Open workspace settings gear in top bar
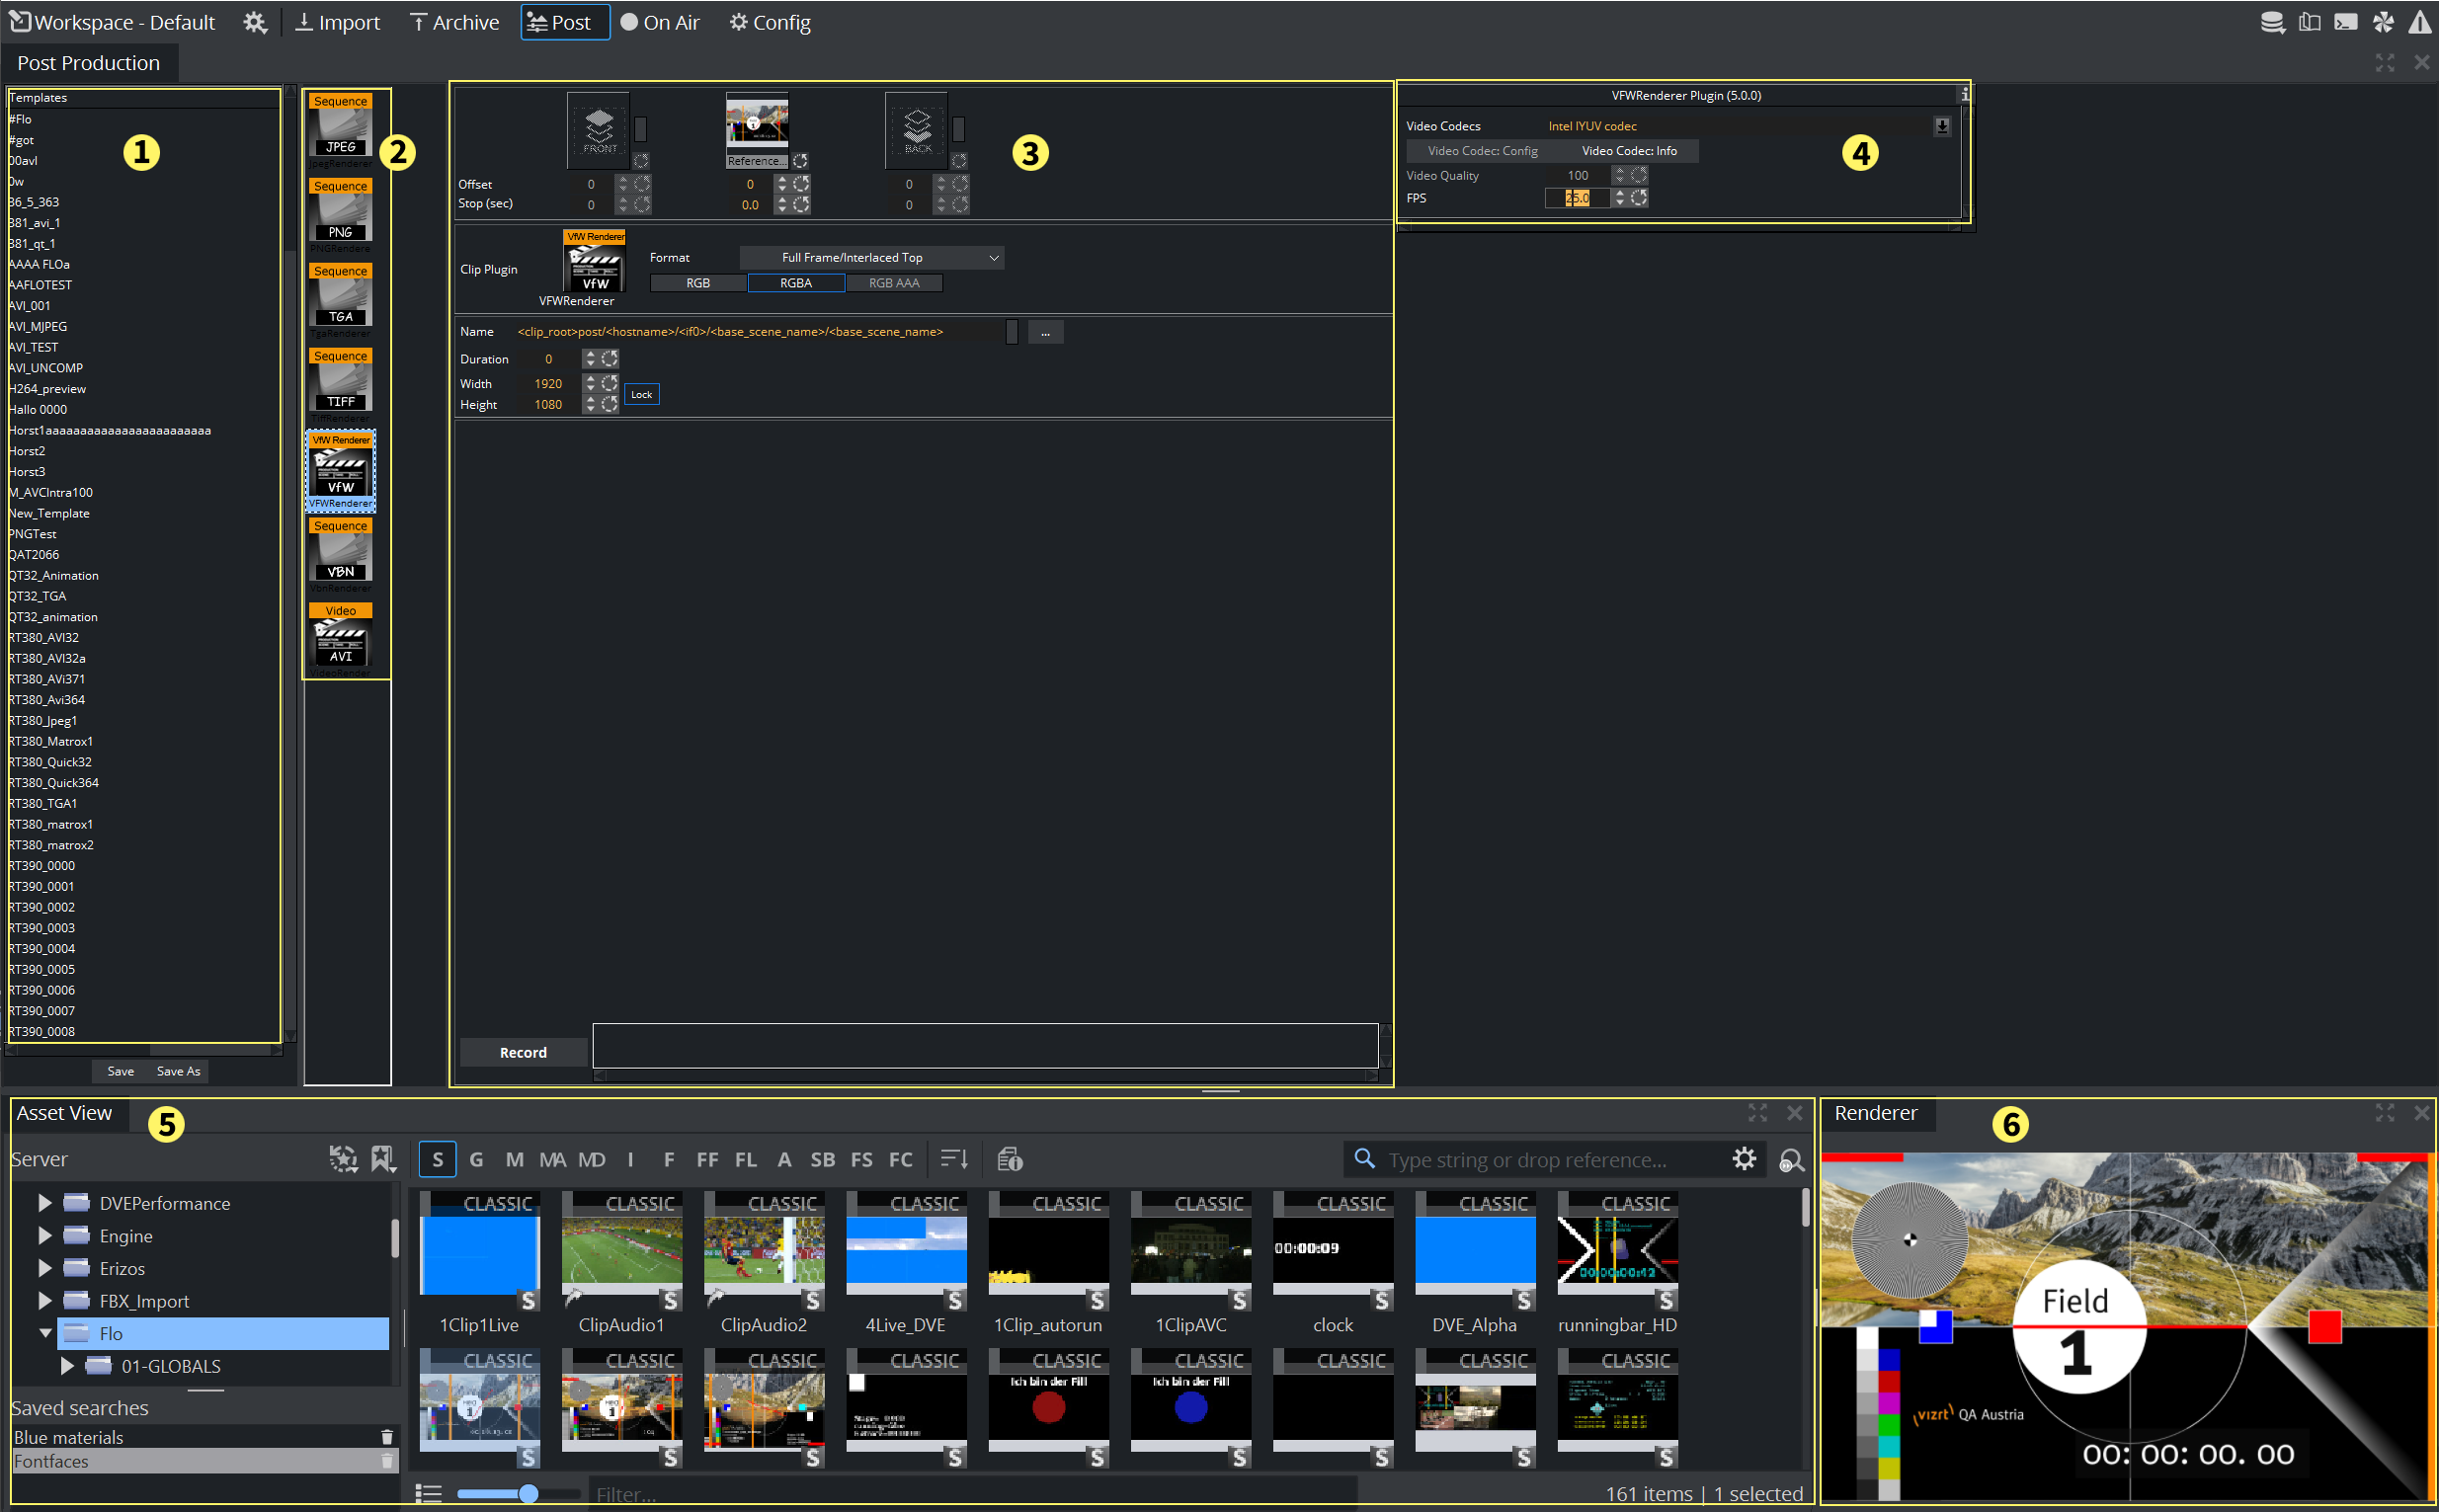The image size is (2439, 1512). [255, 22]
